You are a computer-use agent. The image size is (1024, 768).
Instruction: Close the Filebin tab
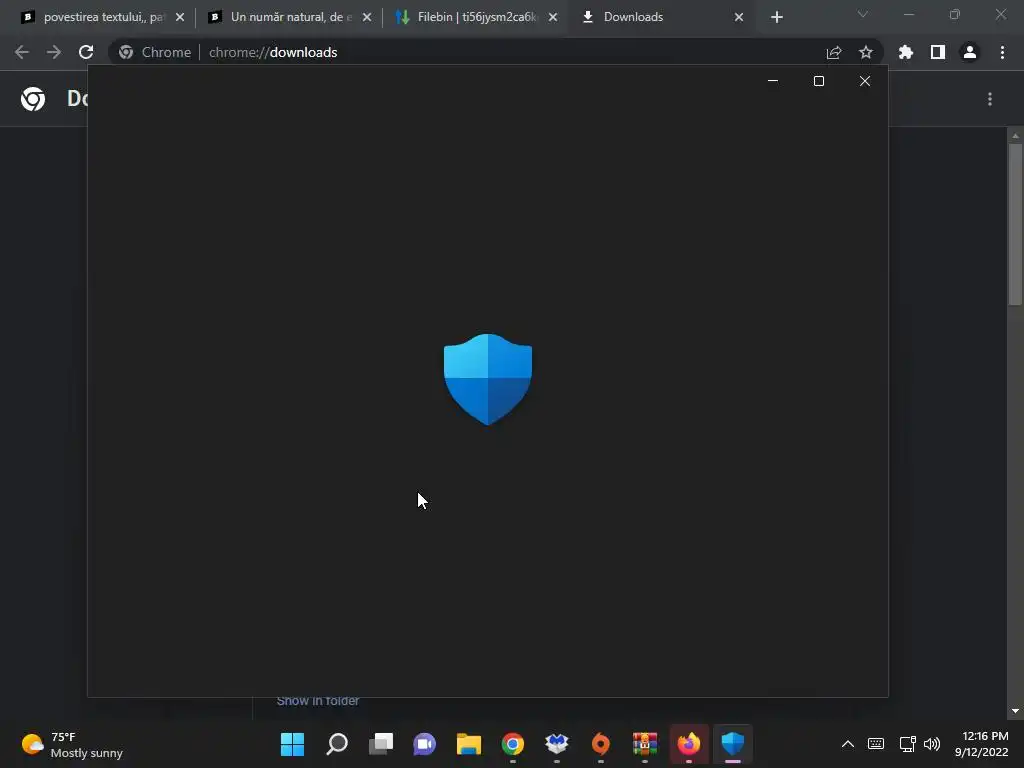click(x=553, y=17)
